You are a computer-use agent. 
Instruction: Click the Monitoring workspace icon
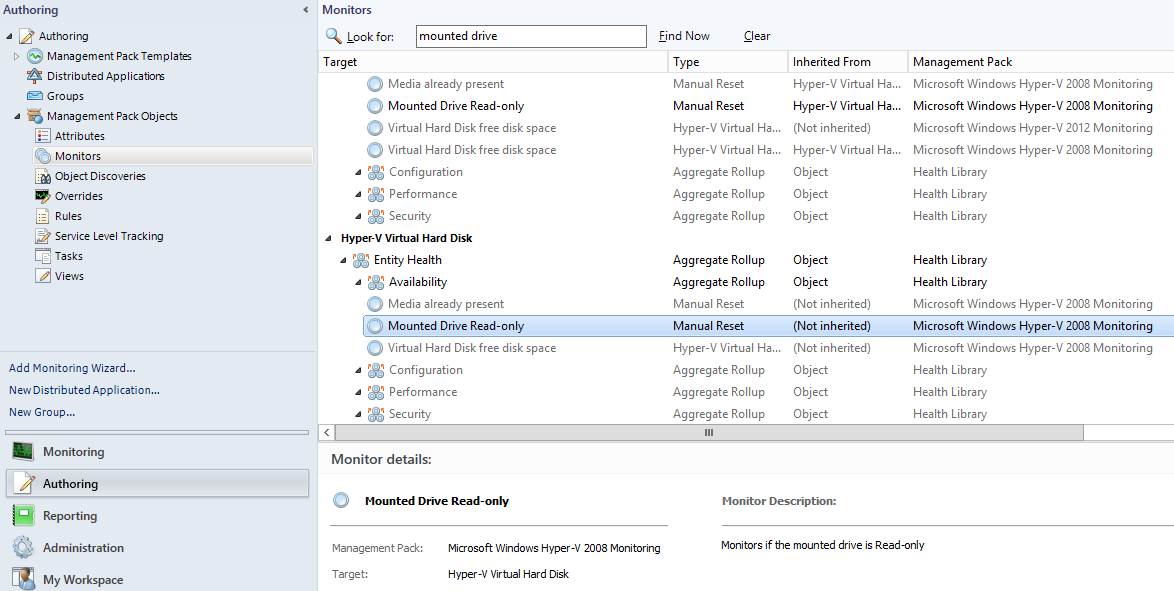23,452
